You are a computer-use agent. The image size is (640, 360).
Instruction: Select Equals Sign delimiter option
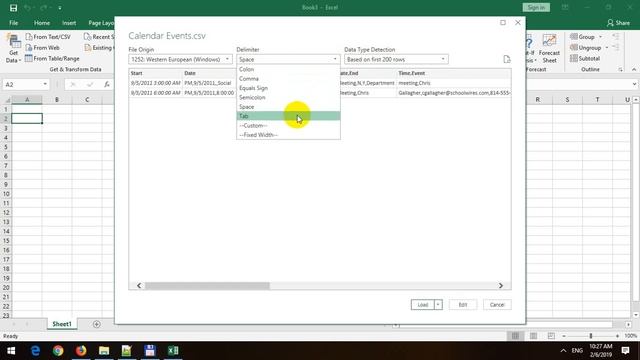point(288,88)
